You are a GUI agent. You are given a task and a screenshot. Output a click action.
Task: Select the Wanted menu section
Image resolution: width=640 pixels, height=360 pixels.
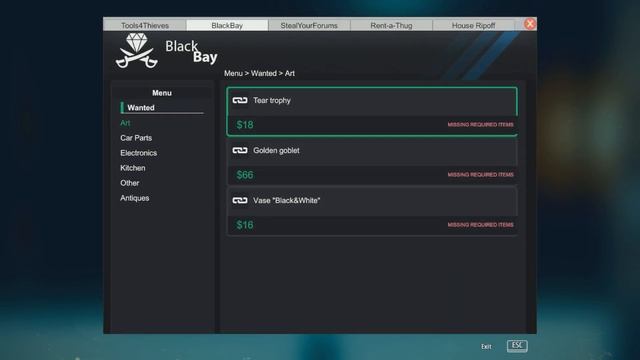162,108
